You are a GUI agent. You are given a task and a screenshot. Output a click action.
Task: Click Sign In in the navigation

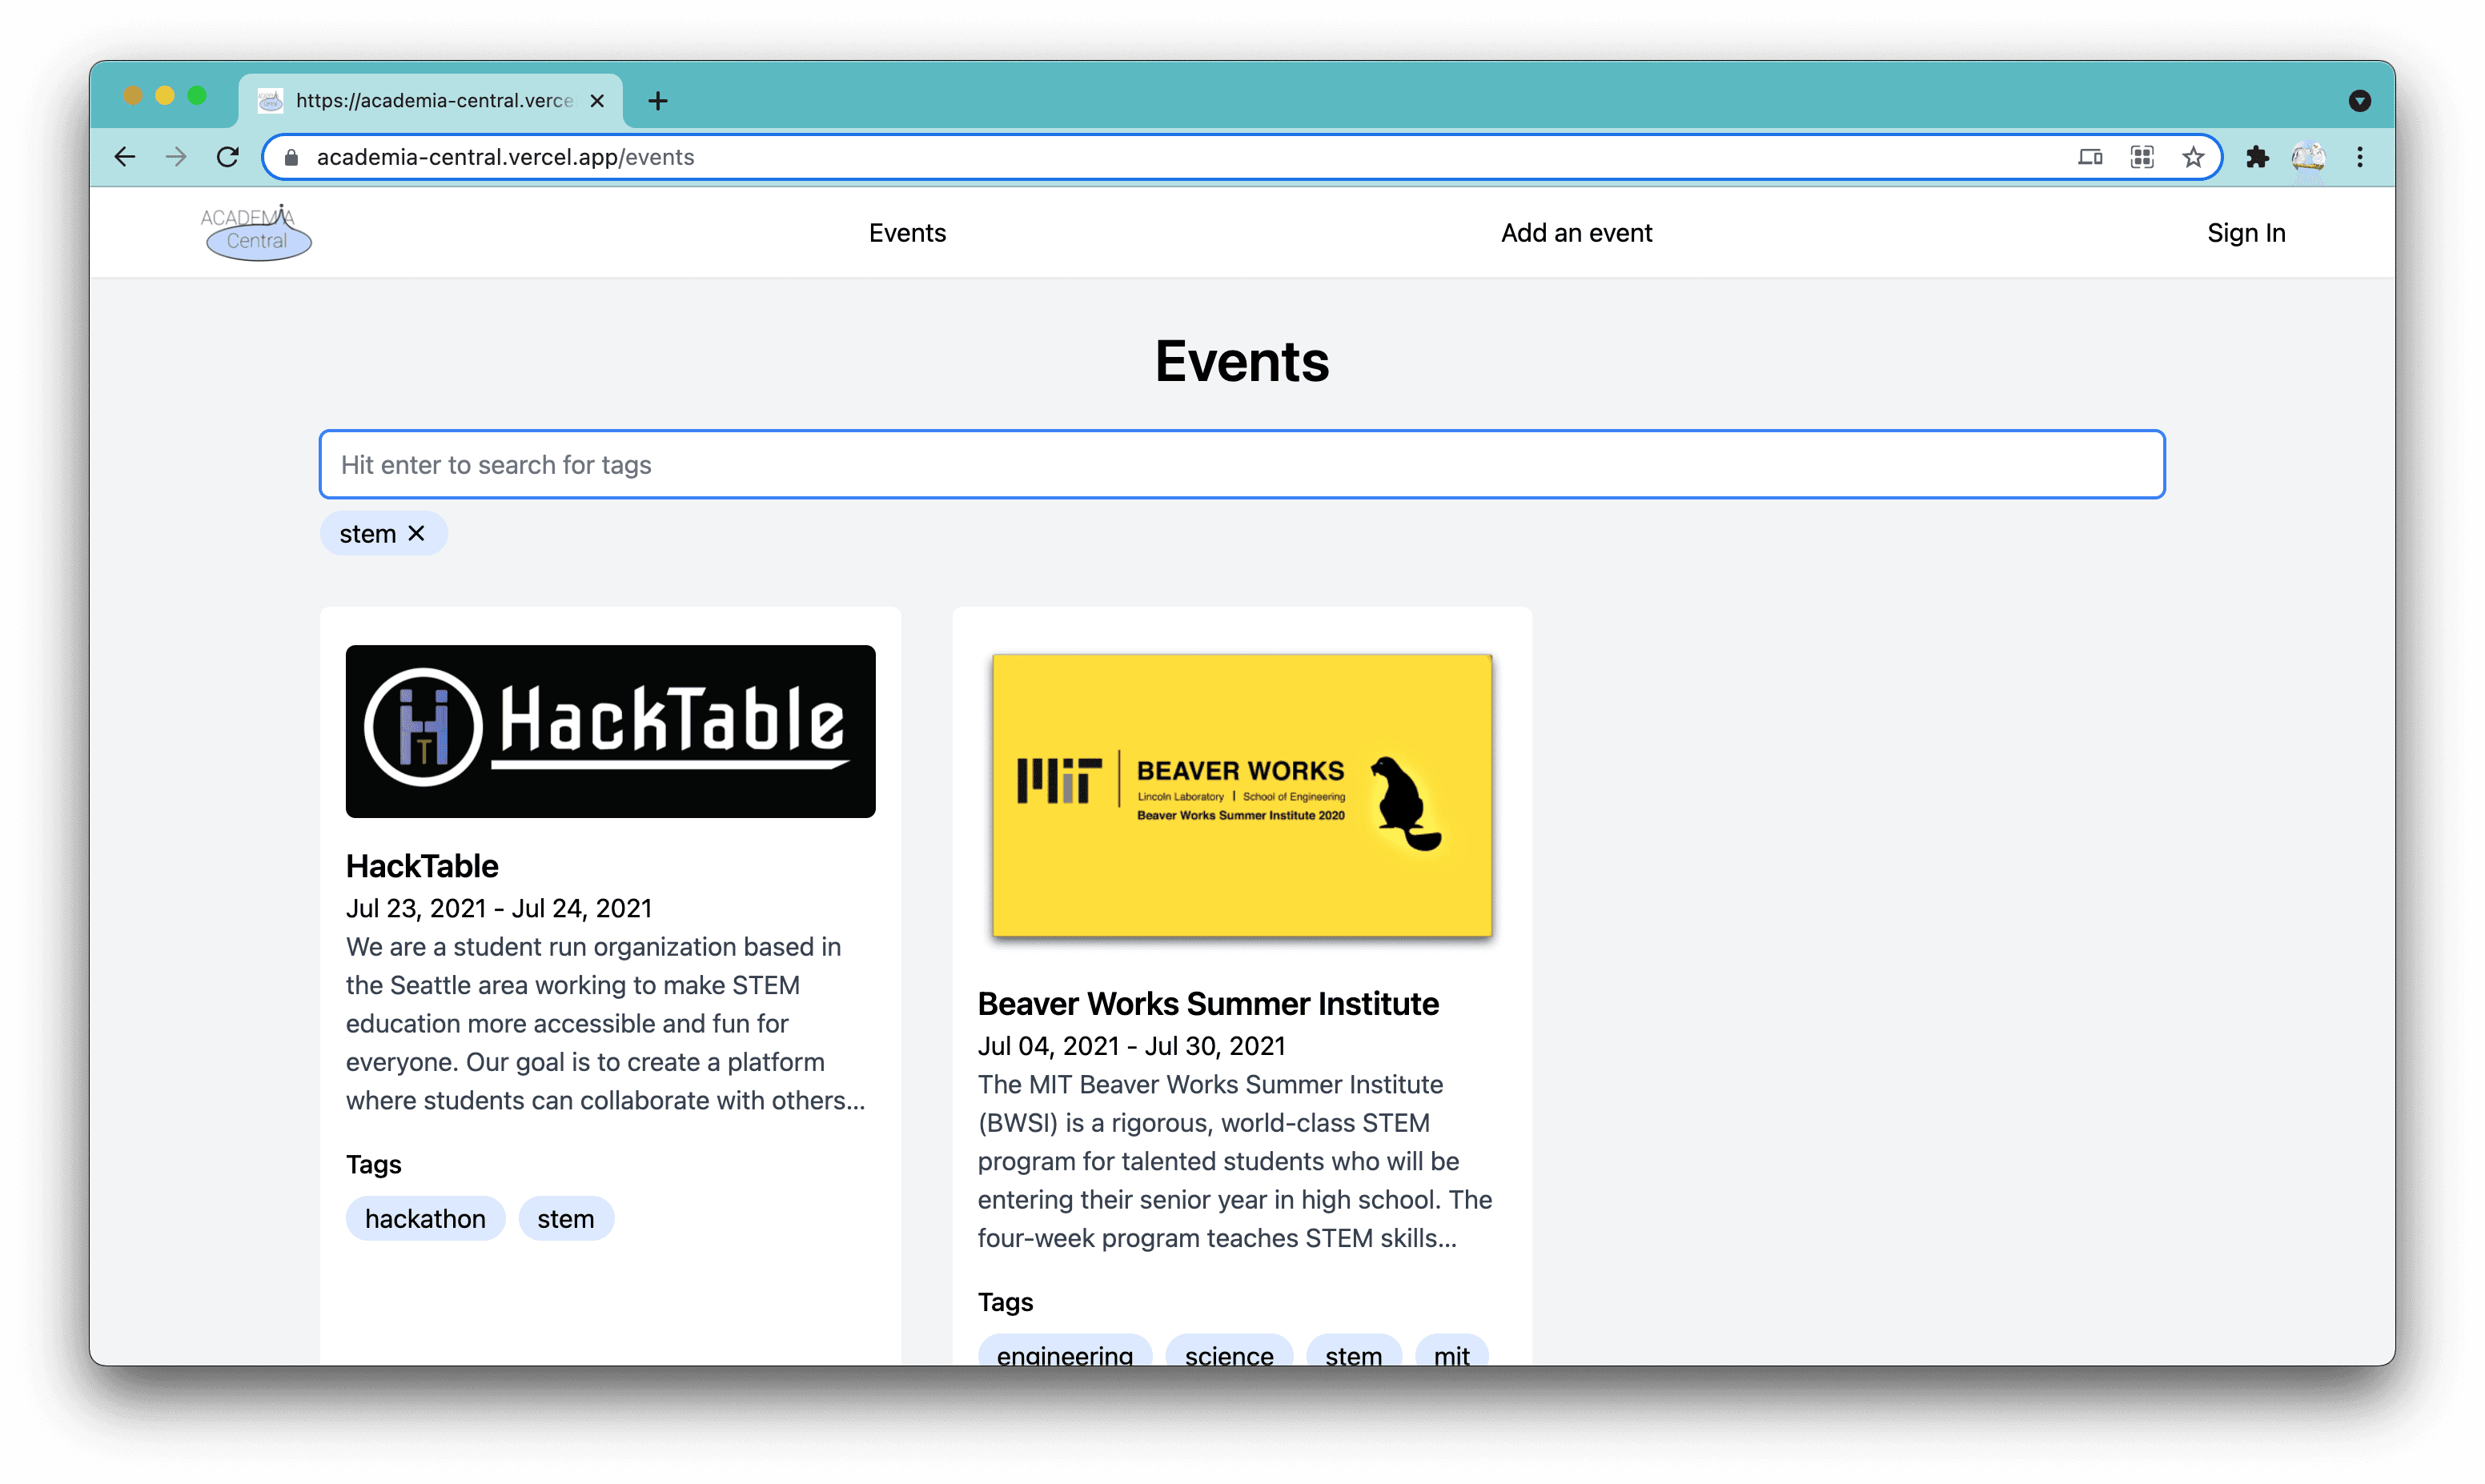[2246, 233]
